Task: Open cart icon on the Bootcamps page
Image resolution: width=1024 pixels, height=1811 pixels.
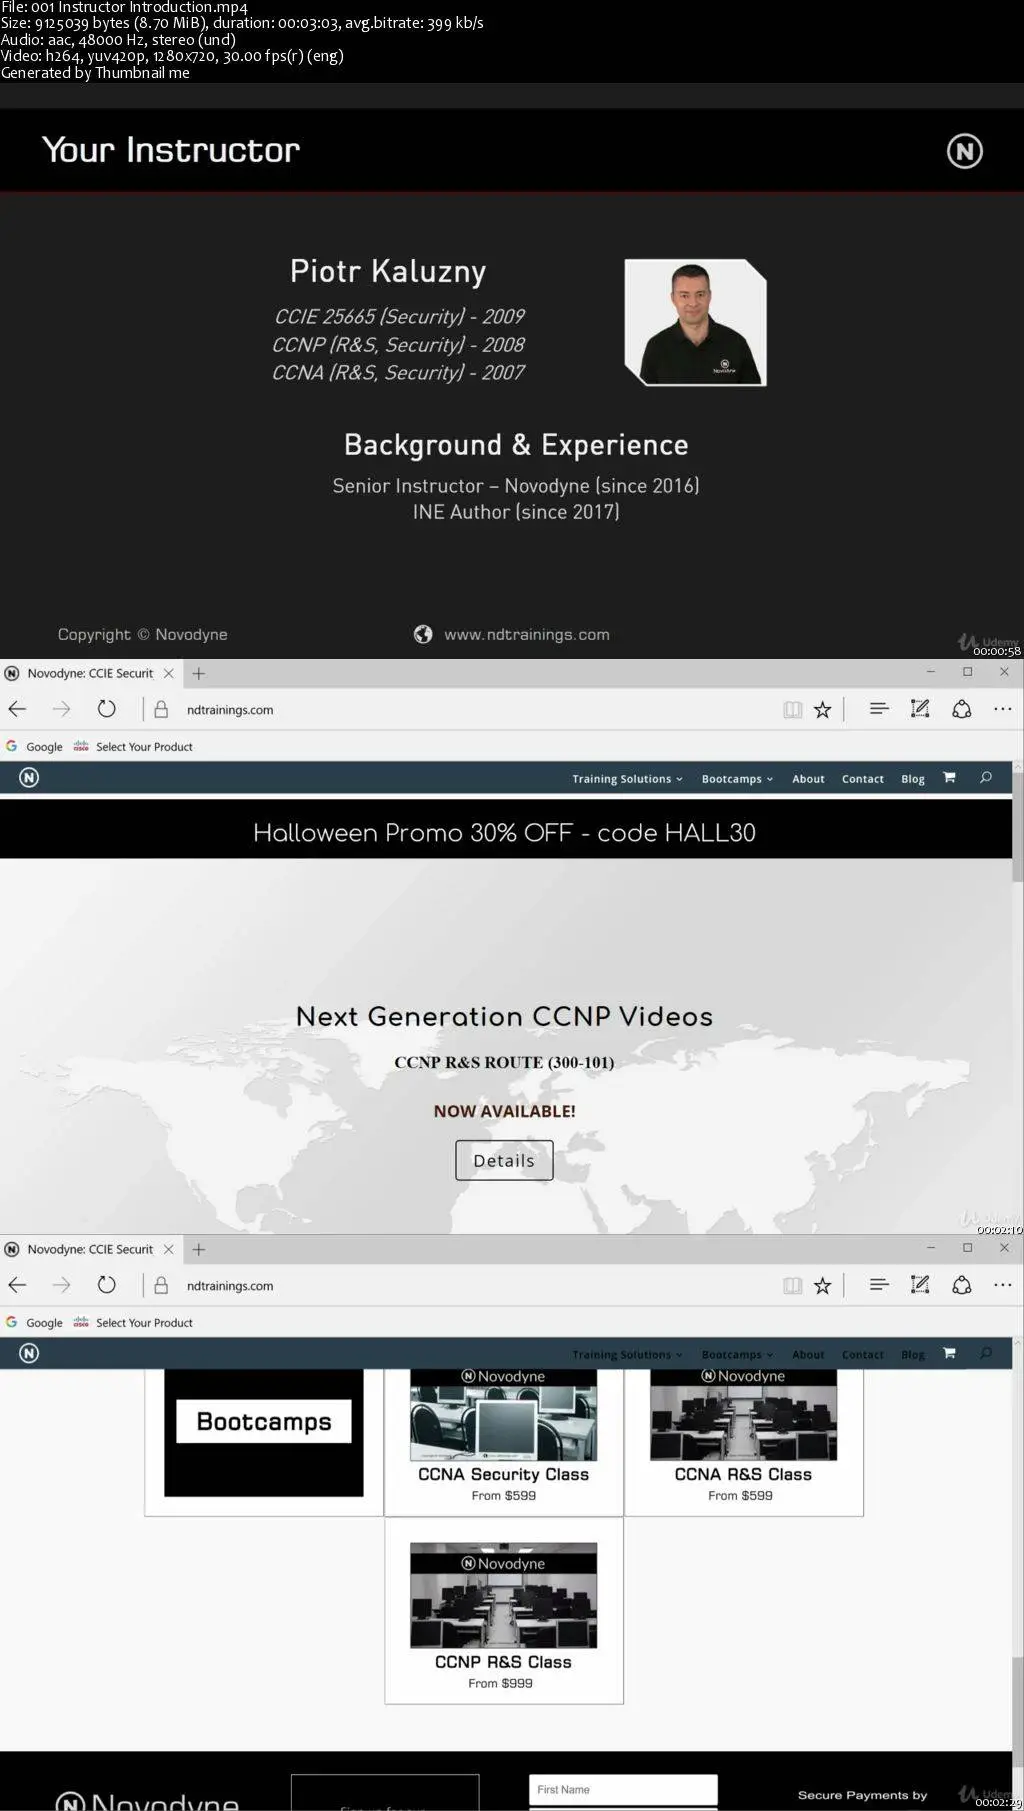Action: [x=949, y=1353]
